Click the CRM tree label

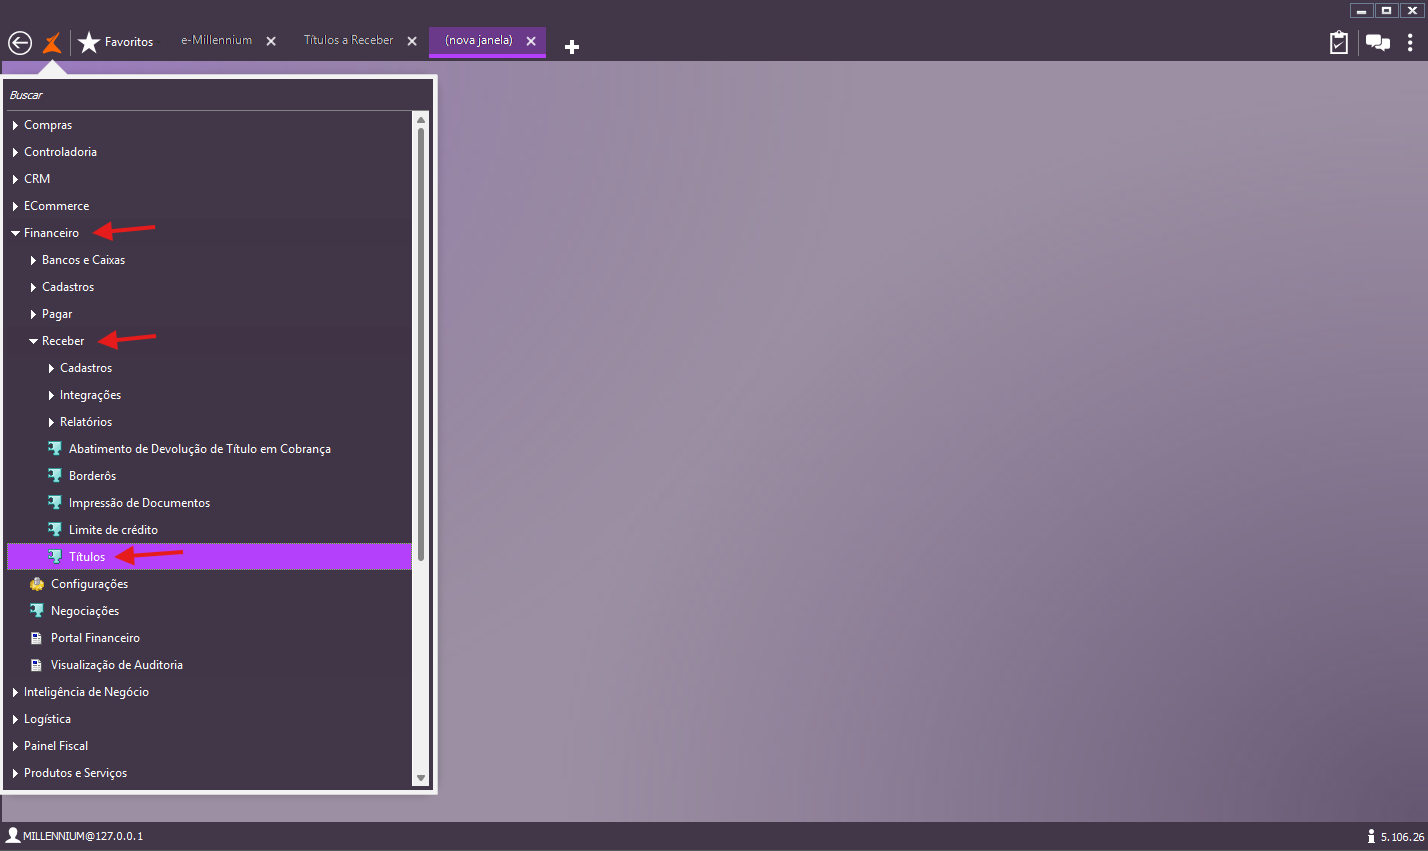click(37, 179)
